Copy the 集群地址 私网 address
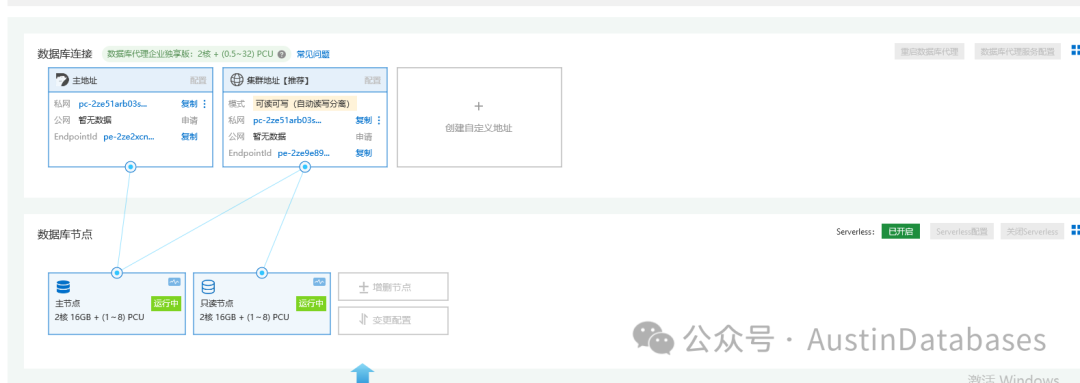The width and height of the screenshot is (1080, 383). 364,120
